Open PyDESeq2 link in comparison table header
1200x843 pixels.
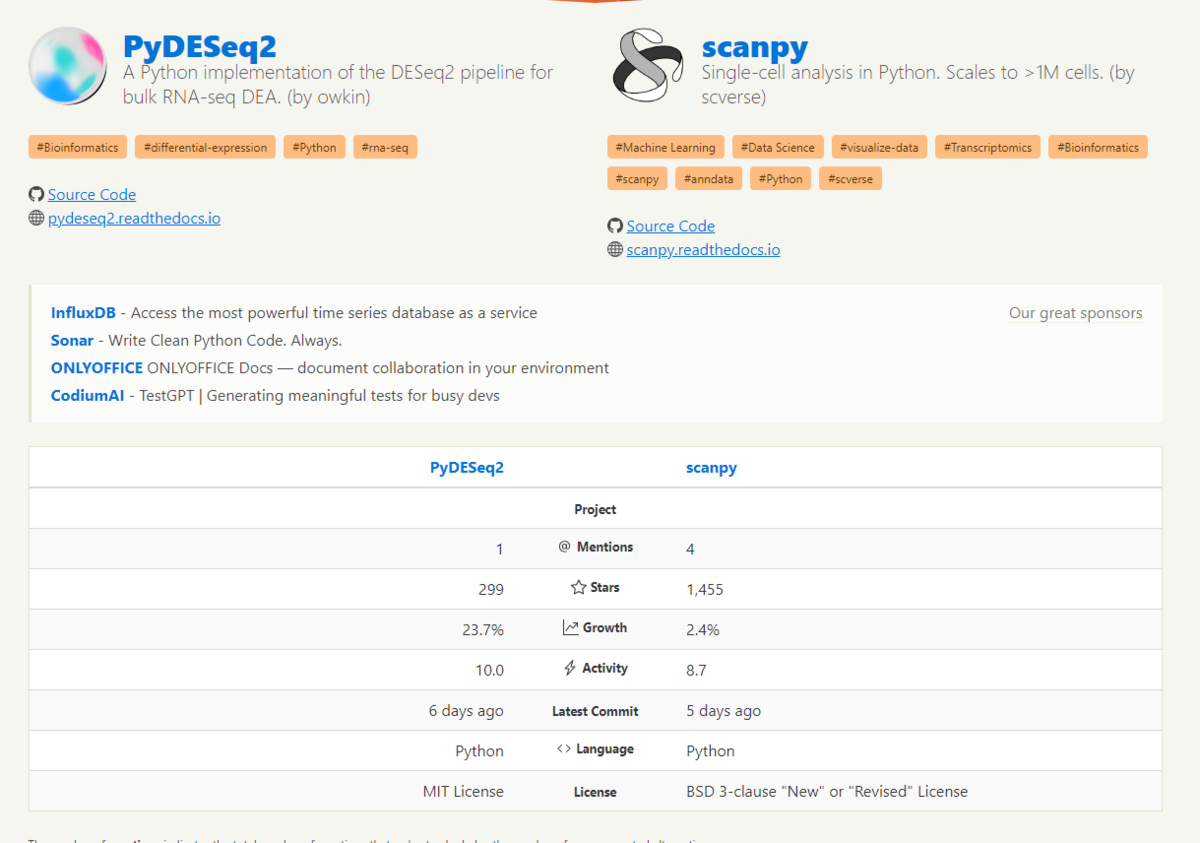(x=466, y=467)
